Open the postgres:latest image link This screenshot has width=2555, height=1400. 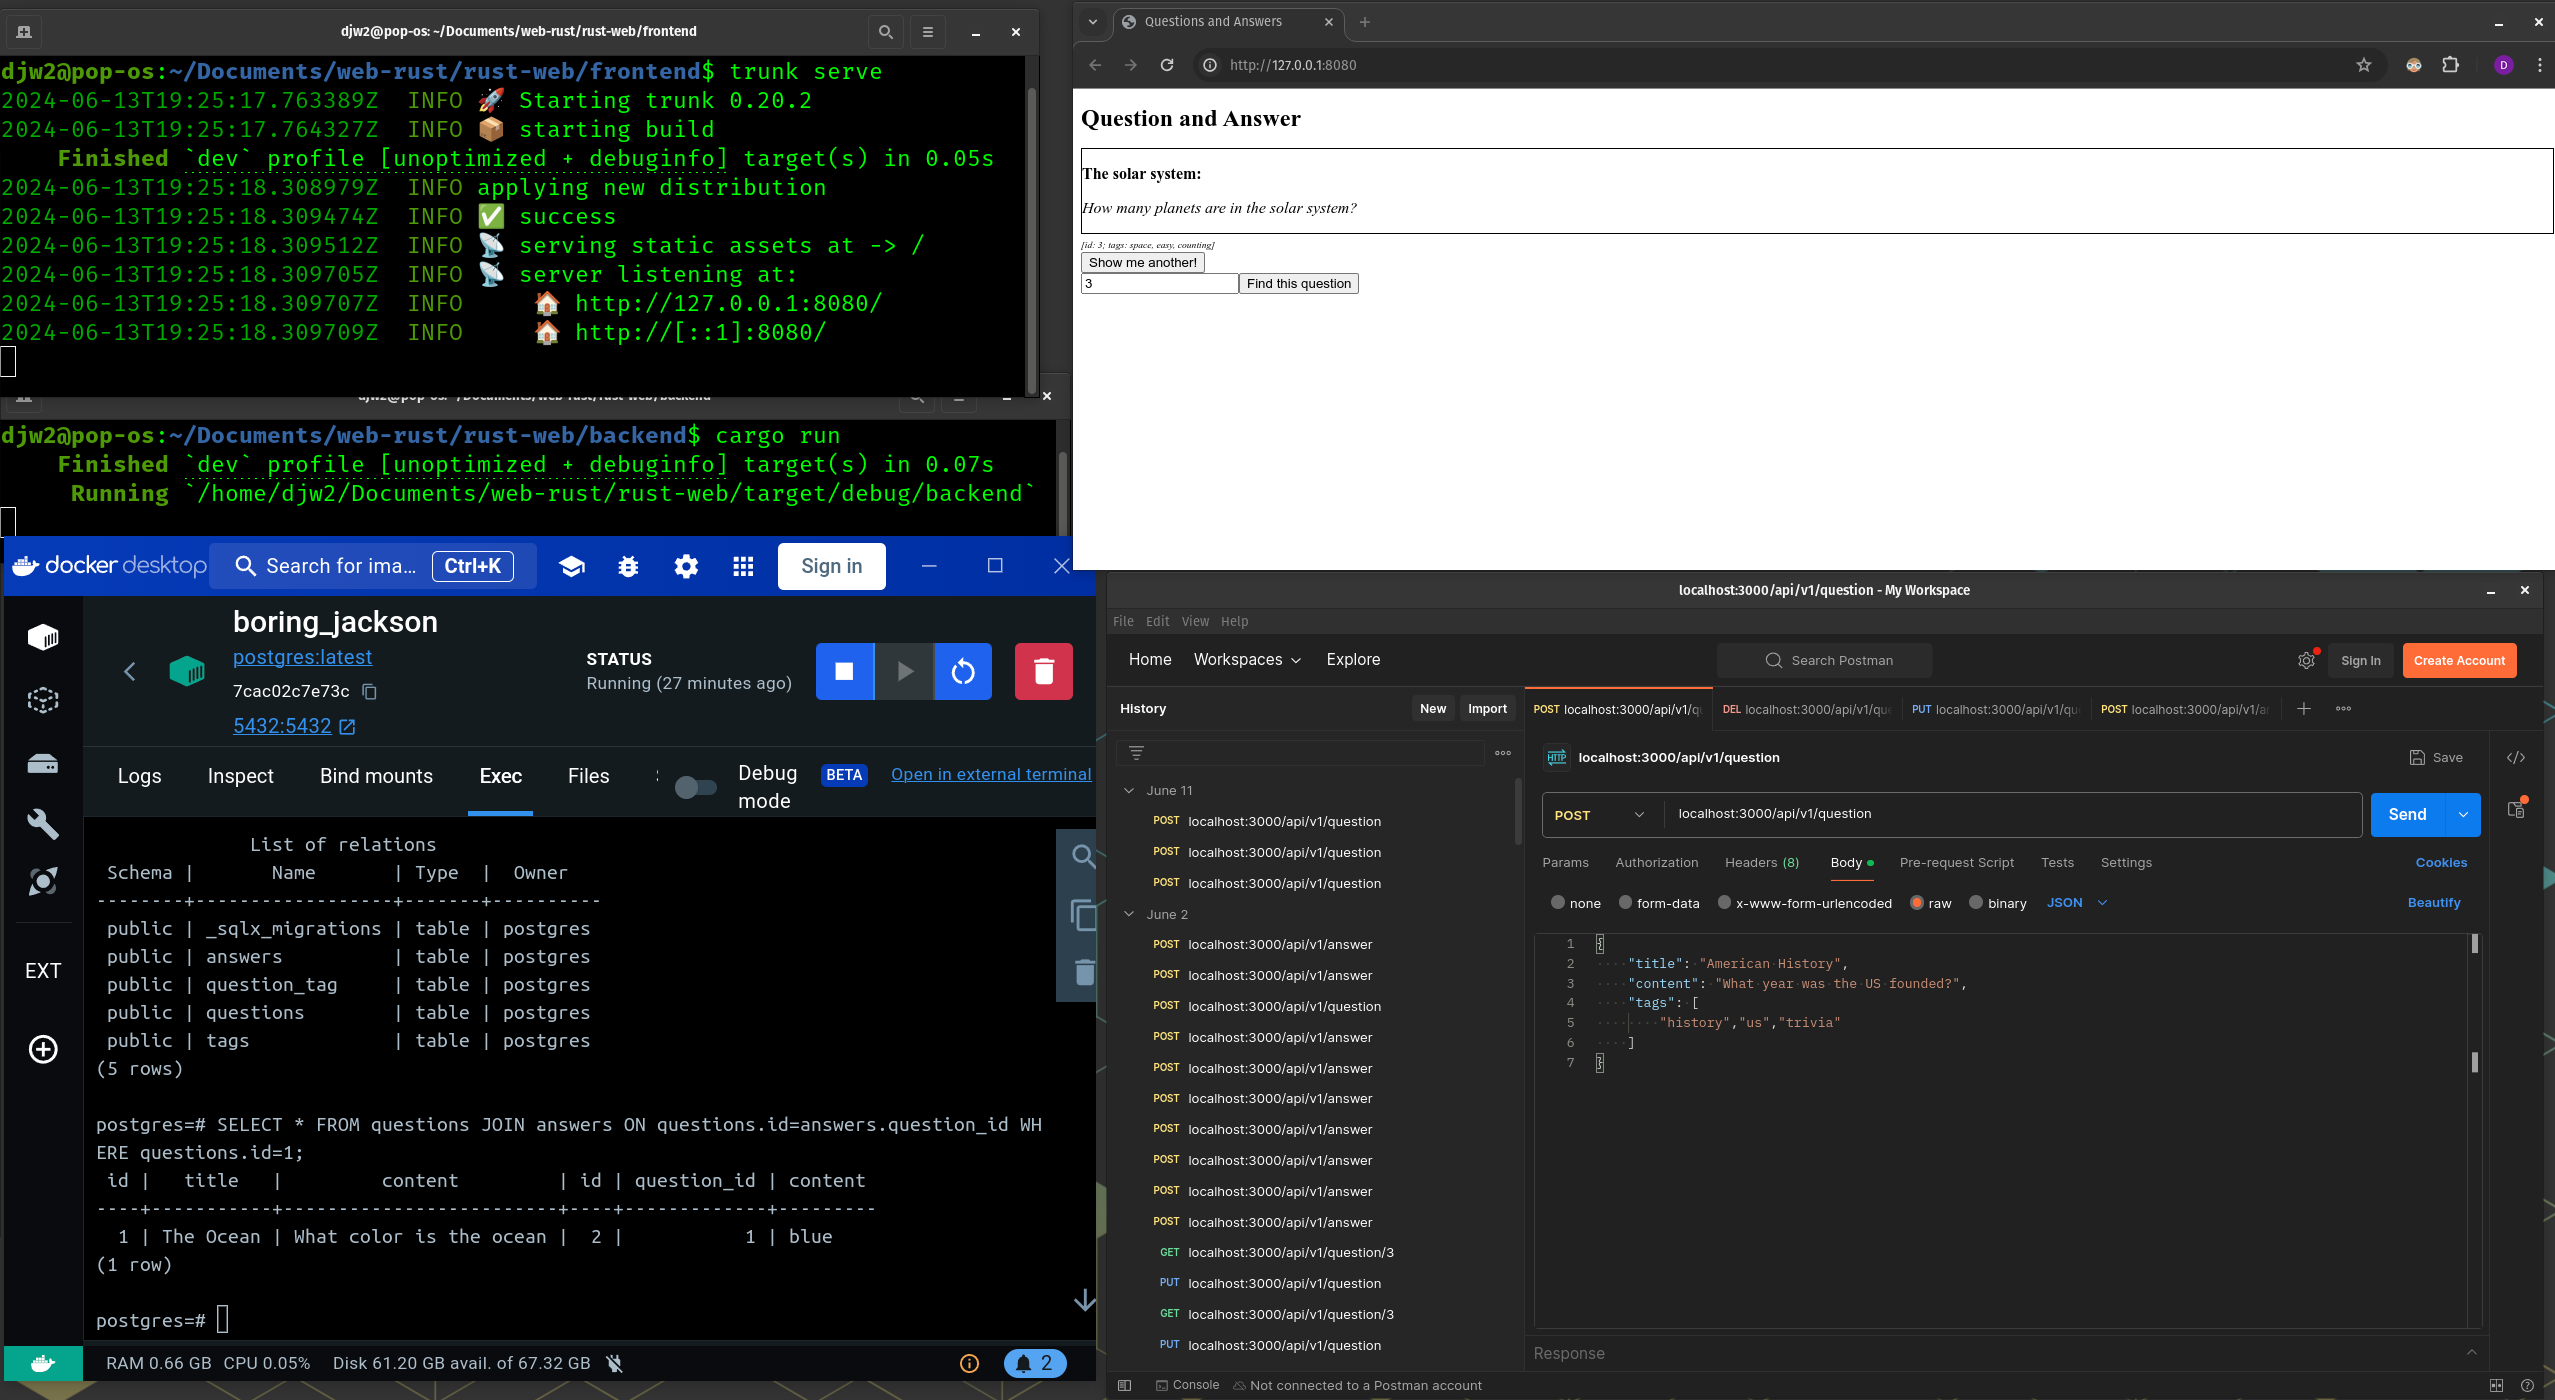point(302,657)
